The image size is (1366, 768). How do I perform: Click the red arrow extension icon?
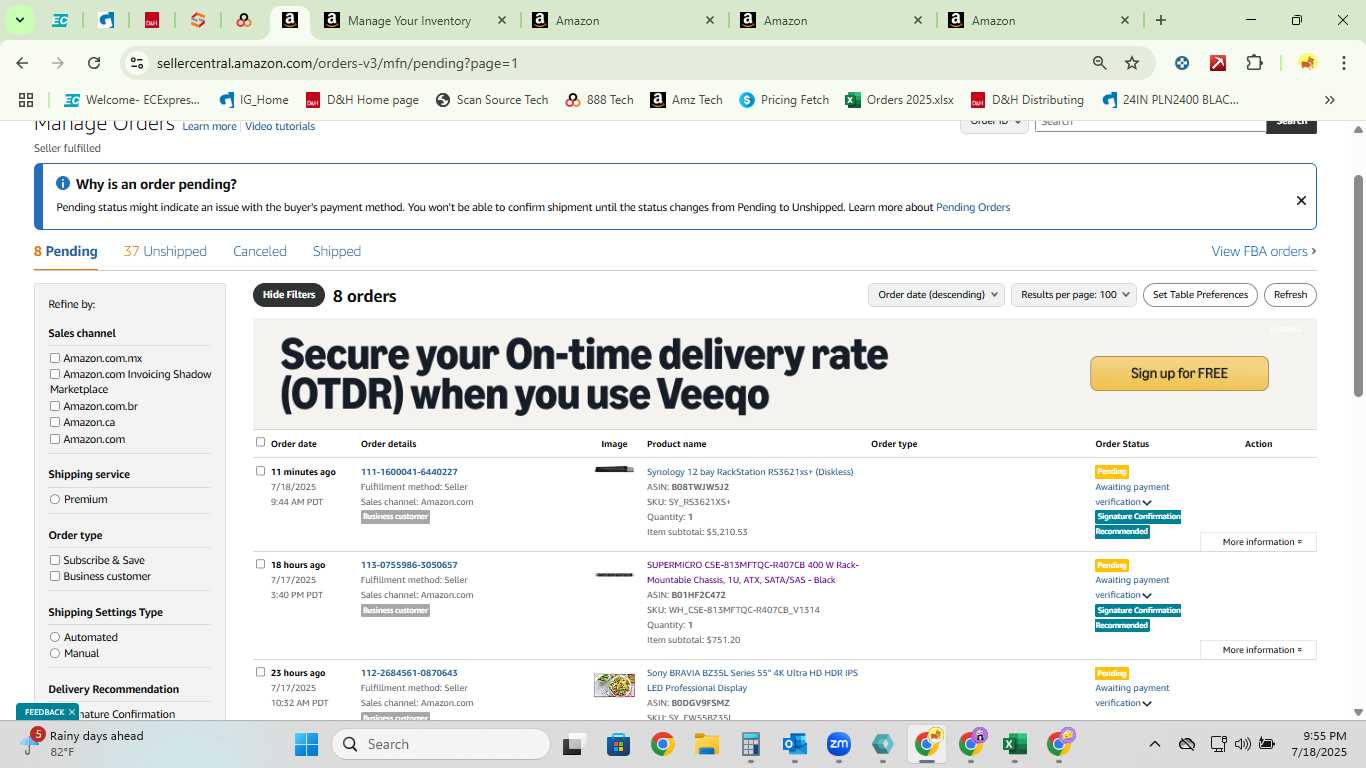pyautogui.click(x=1218, y=63)
